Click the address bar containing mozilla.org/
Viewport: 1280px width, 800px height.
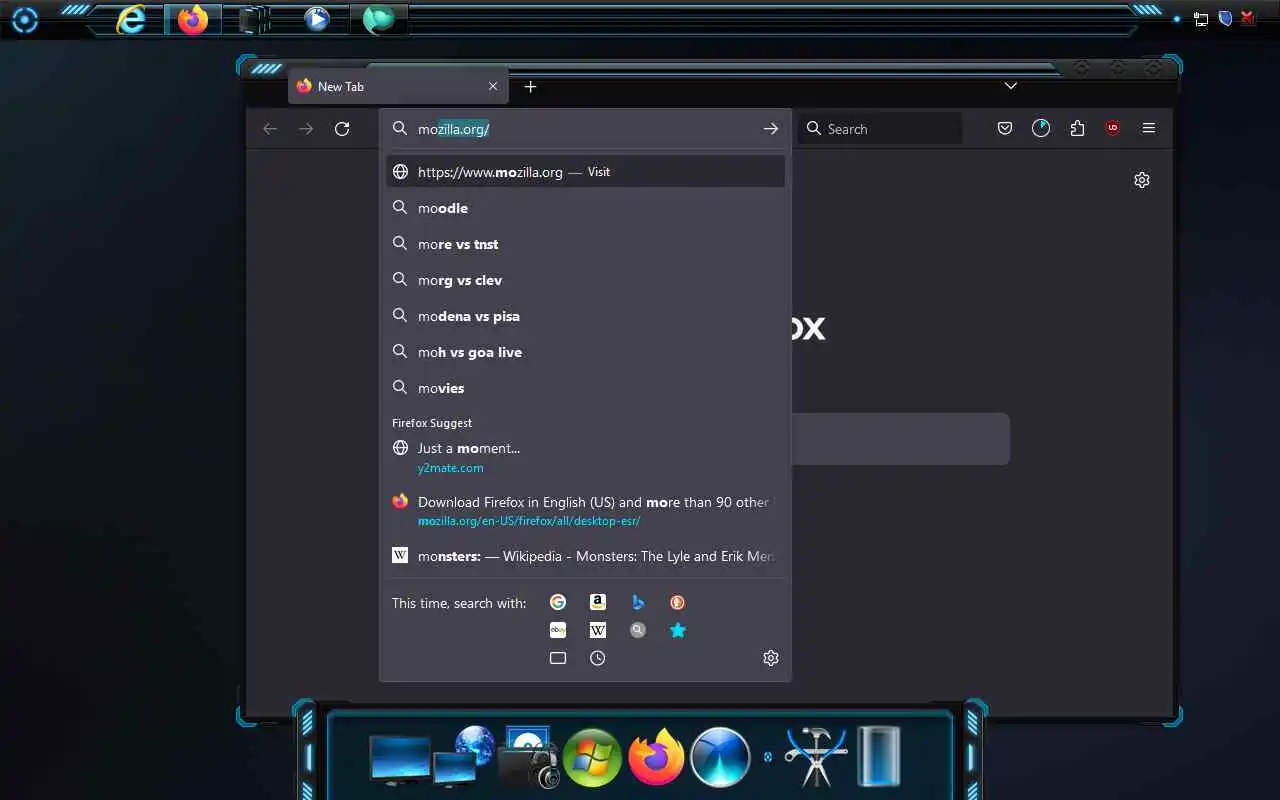585,129
